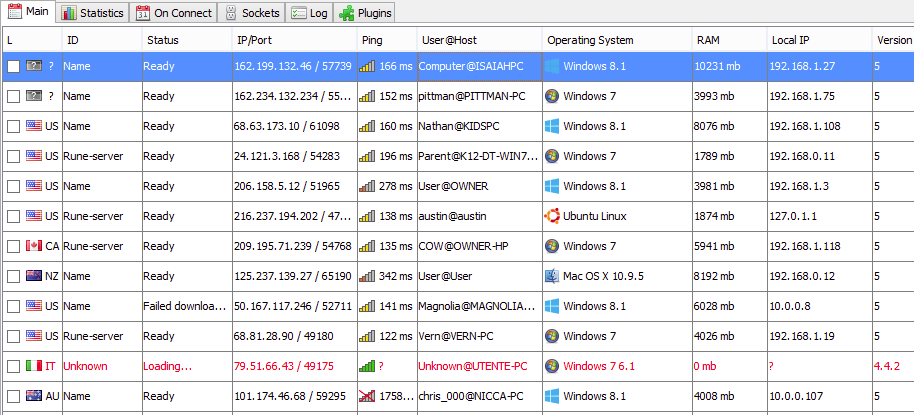Image resolution: width=914 pixels, height=415 pixels.
Task: Click the 10231 mb RAM cell
Action: pyautogui.click(x=729, y=66)
